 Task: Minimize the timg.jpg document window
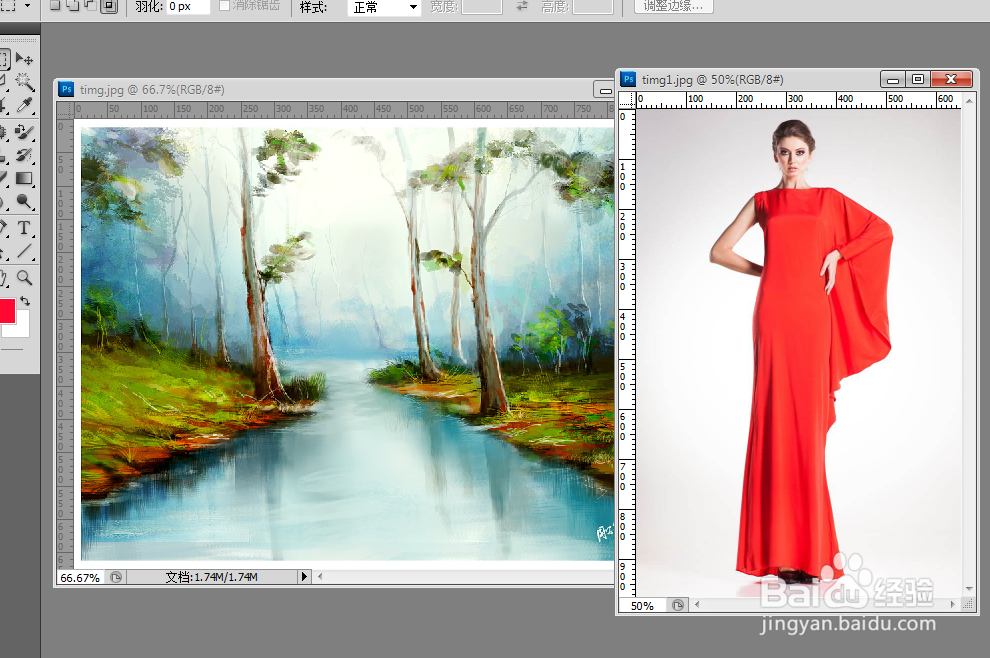605,90
